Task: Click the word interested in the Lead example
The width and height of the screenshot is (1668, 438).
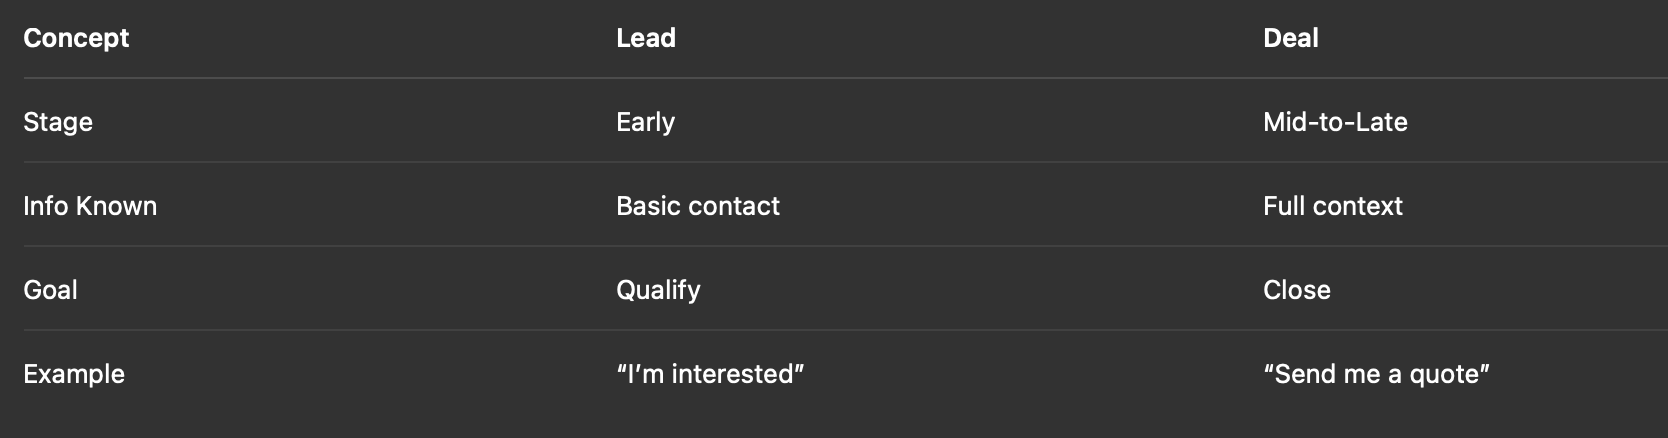Action: [x=732, y=374]
